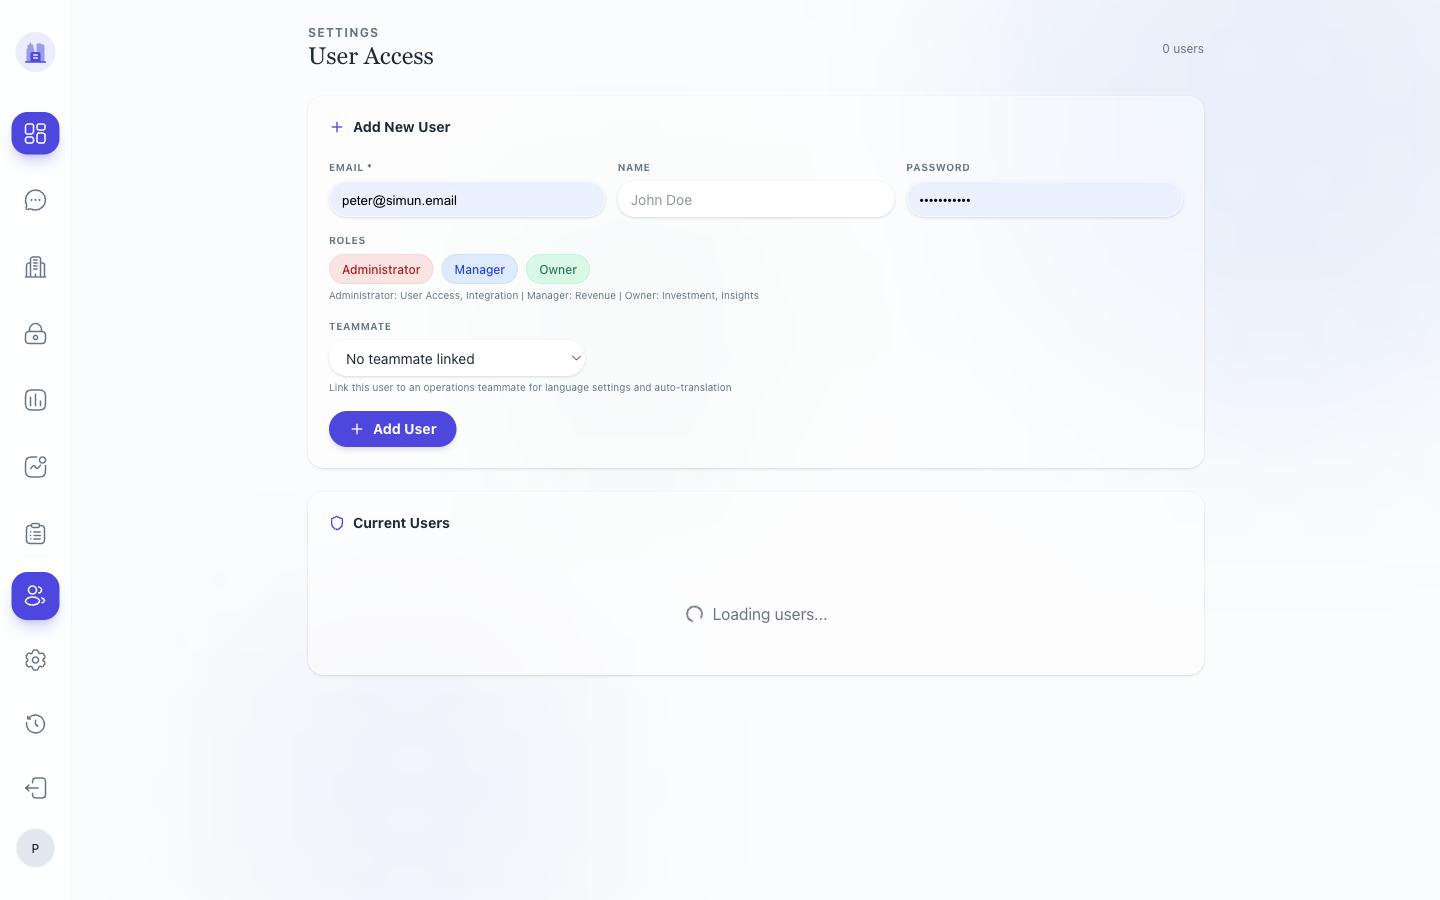This screenshot has height=900, width=1440.
Task: Open the clipboard checklist sidebar icon
Action: (x=35, y=533)
